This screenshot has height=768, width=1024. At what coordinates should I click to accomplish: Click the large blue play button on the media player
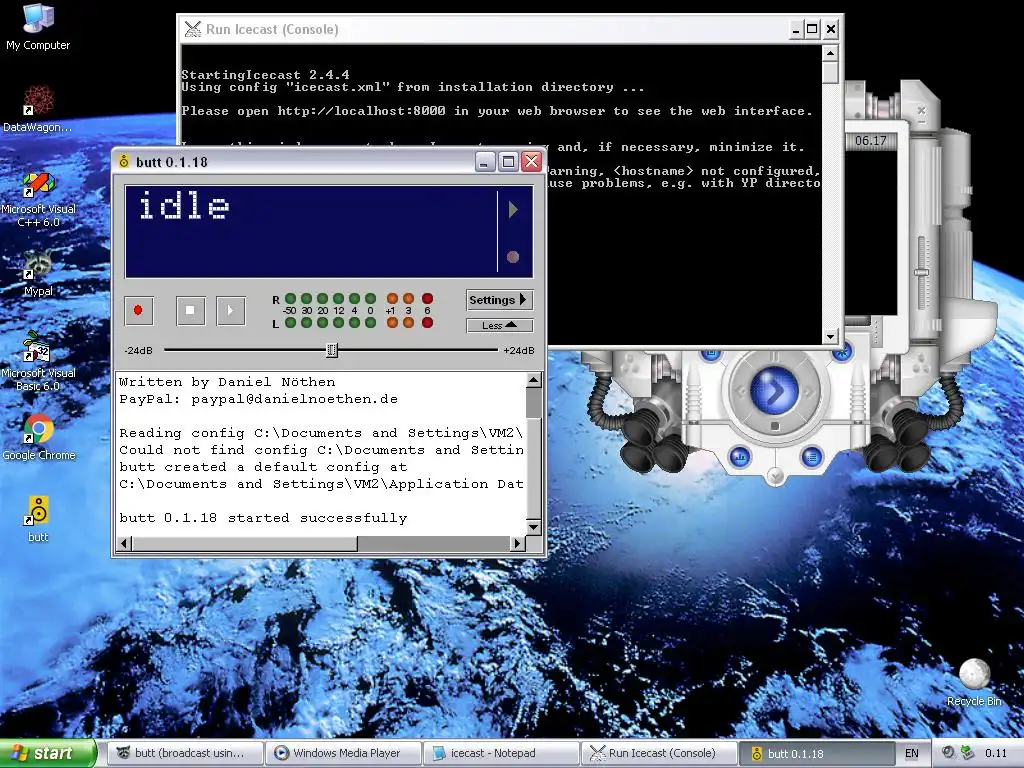(x=775, y=391)
